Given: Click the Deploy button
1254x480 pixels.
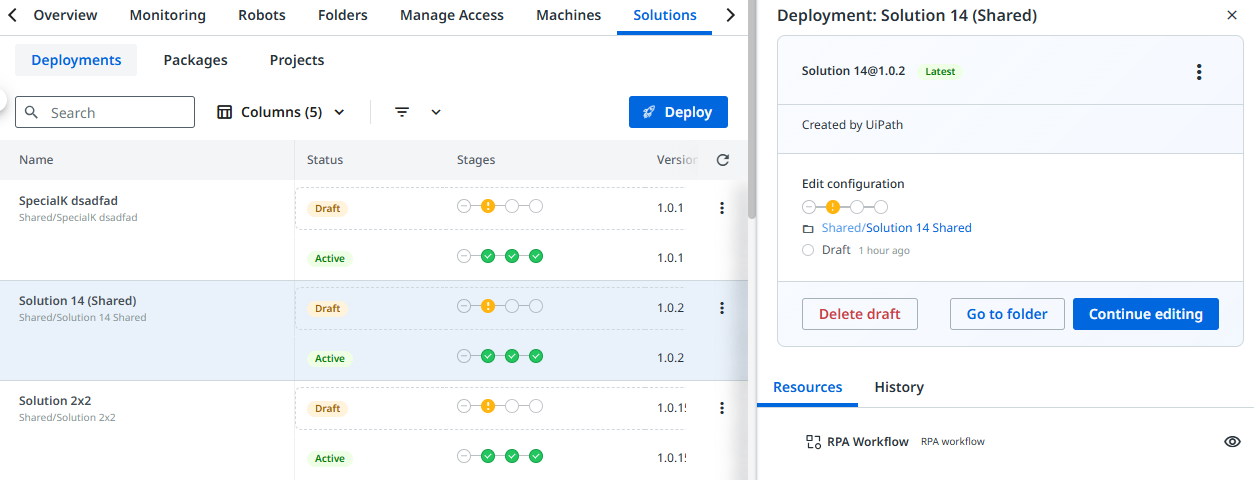Looking at the screenshot, I should pos(678,112).
